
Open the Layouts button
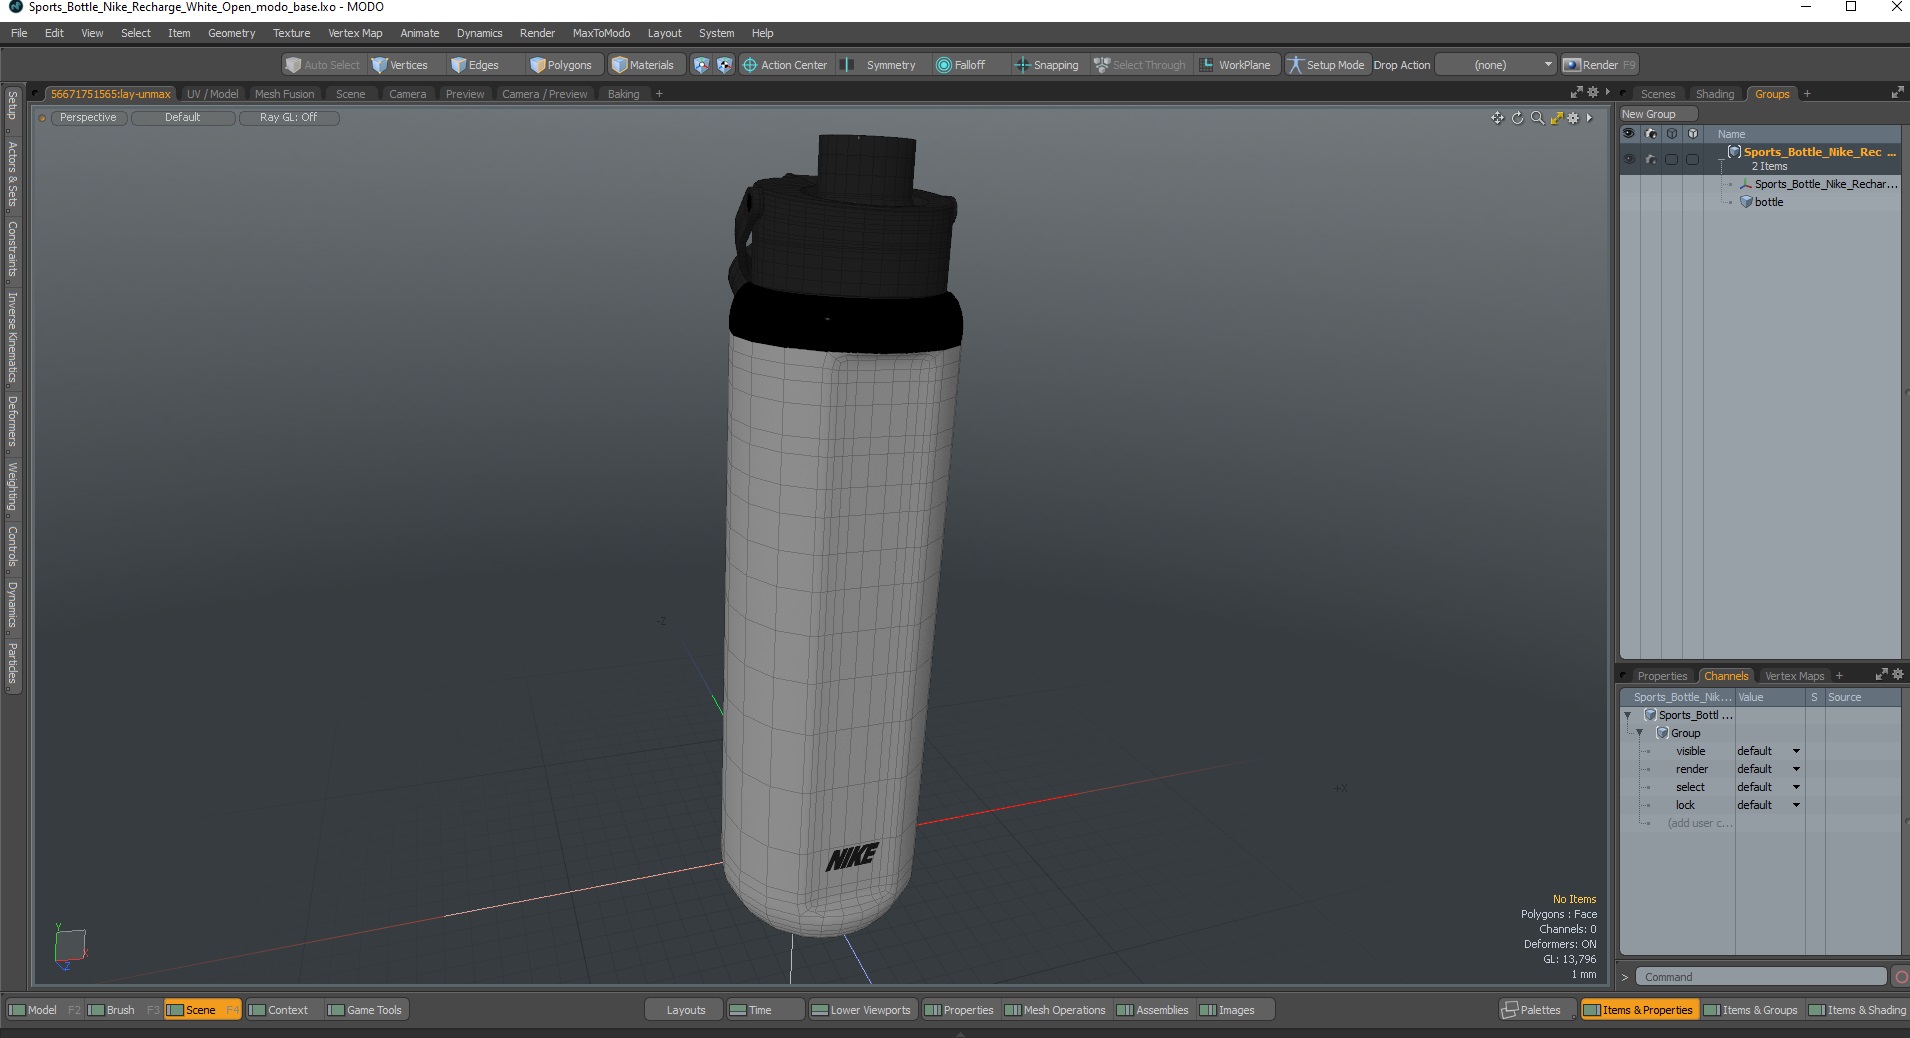[x=685, y=1010]
